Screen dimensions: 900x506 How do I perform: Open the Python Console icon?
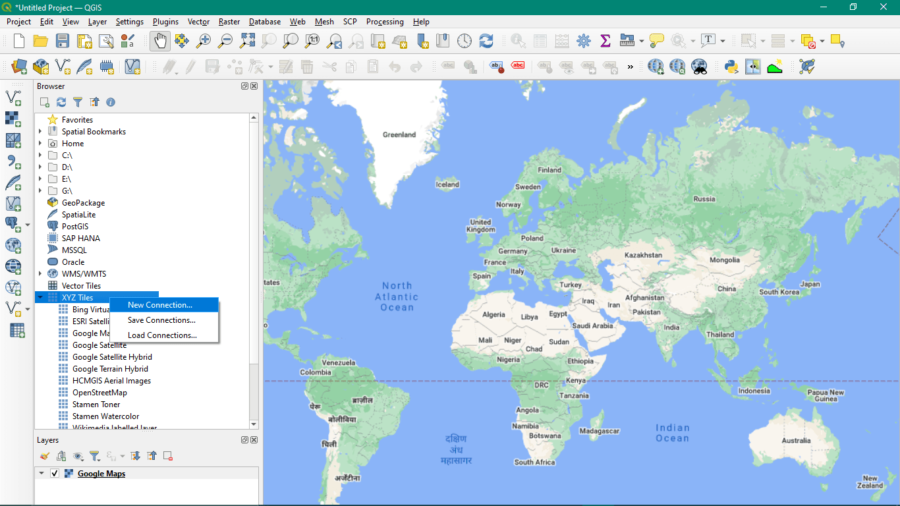(x=731, y=67)
